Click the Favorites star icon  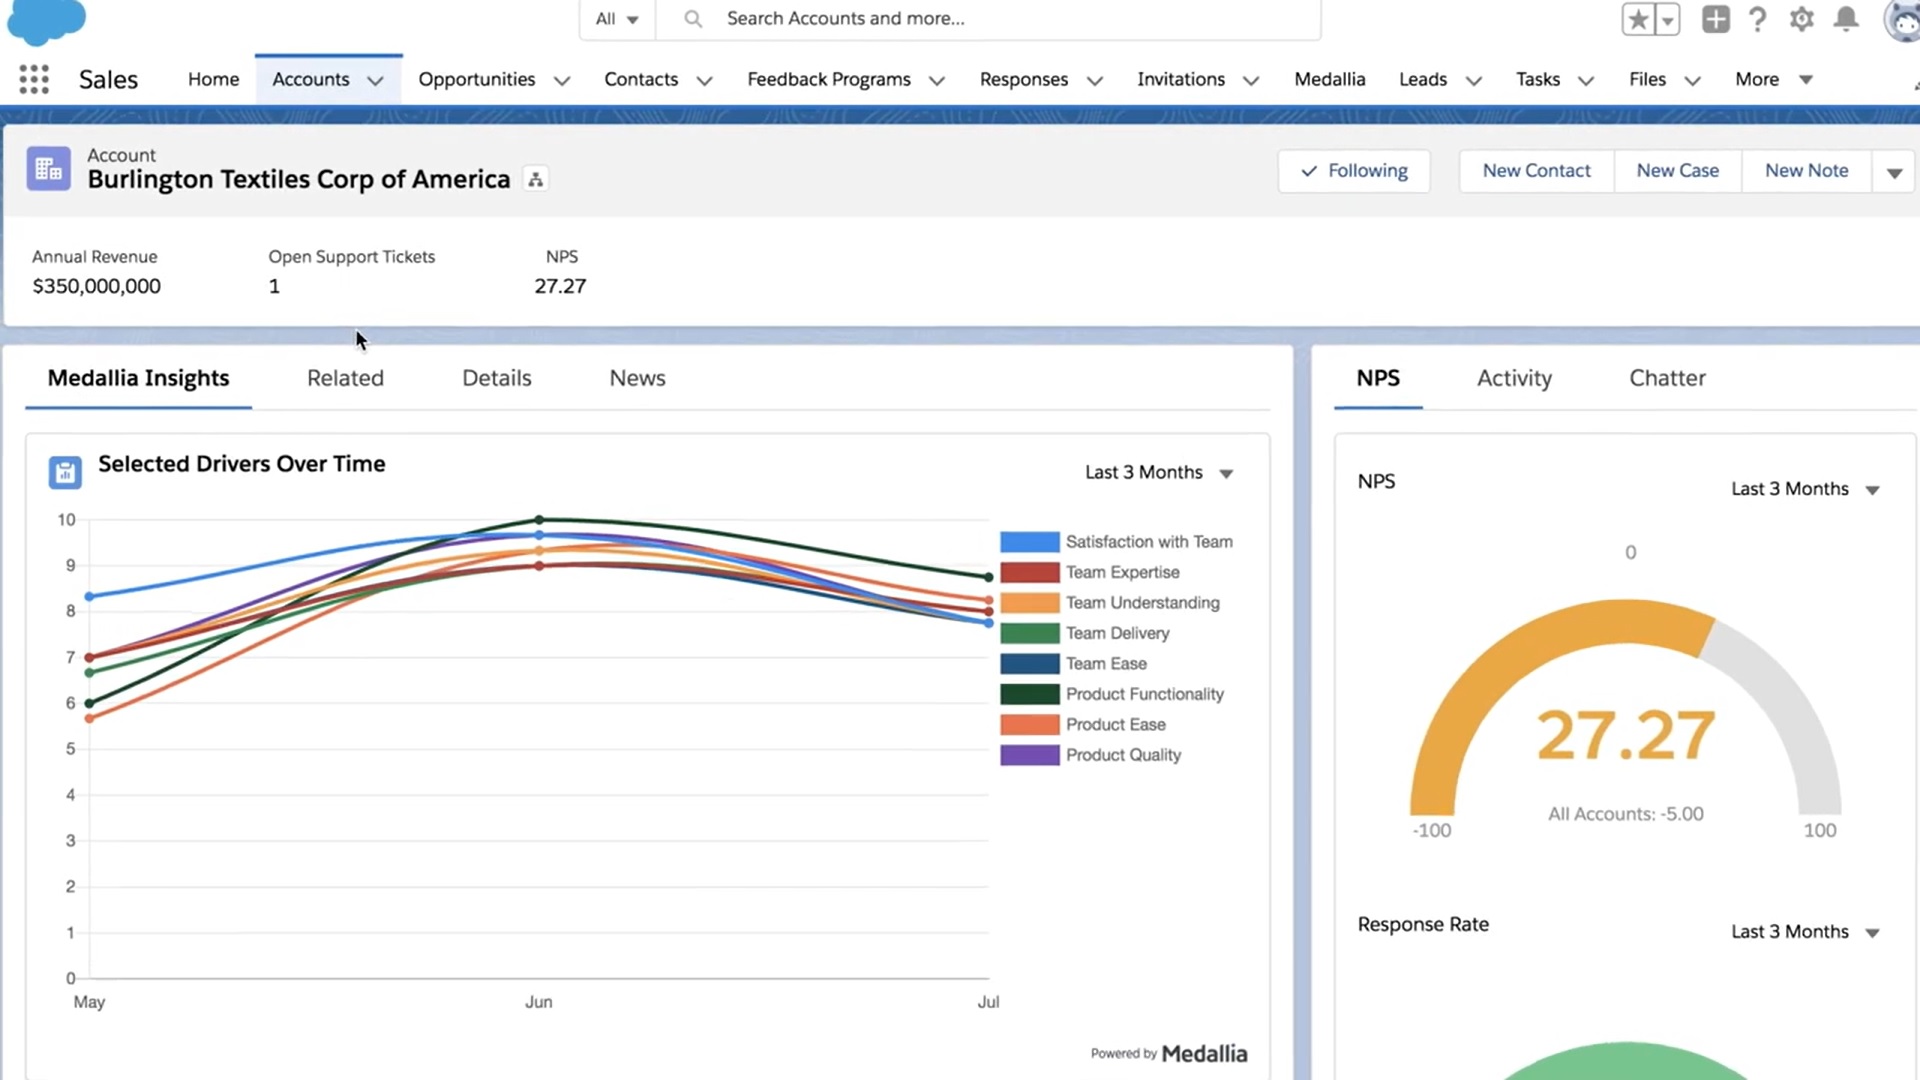pos(1638,19)
